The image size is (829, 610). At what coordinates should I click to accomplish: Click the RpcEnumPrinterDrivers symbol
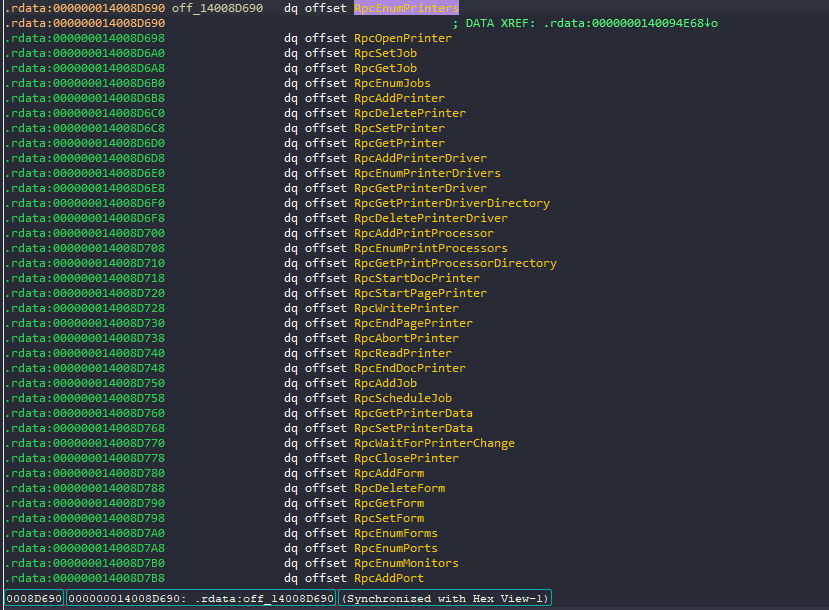(427, 173)
